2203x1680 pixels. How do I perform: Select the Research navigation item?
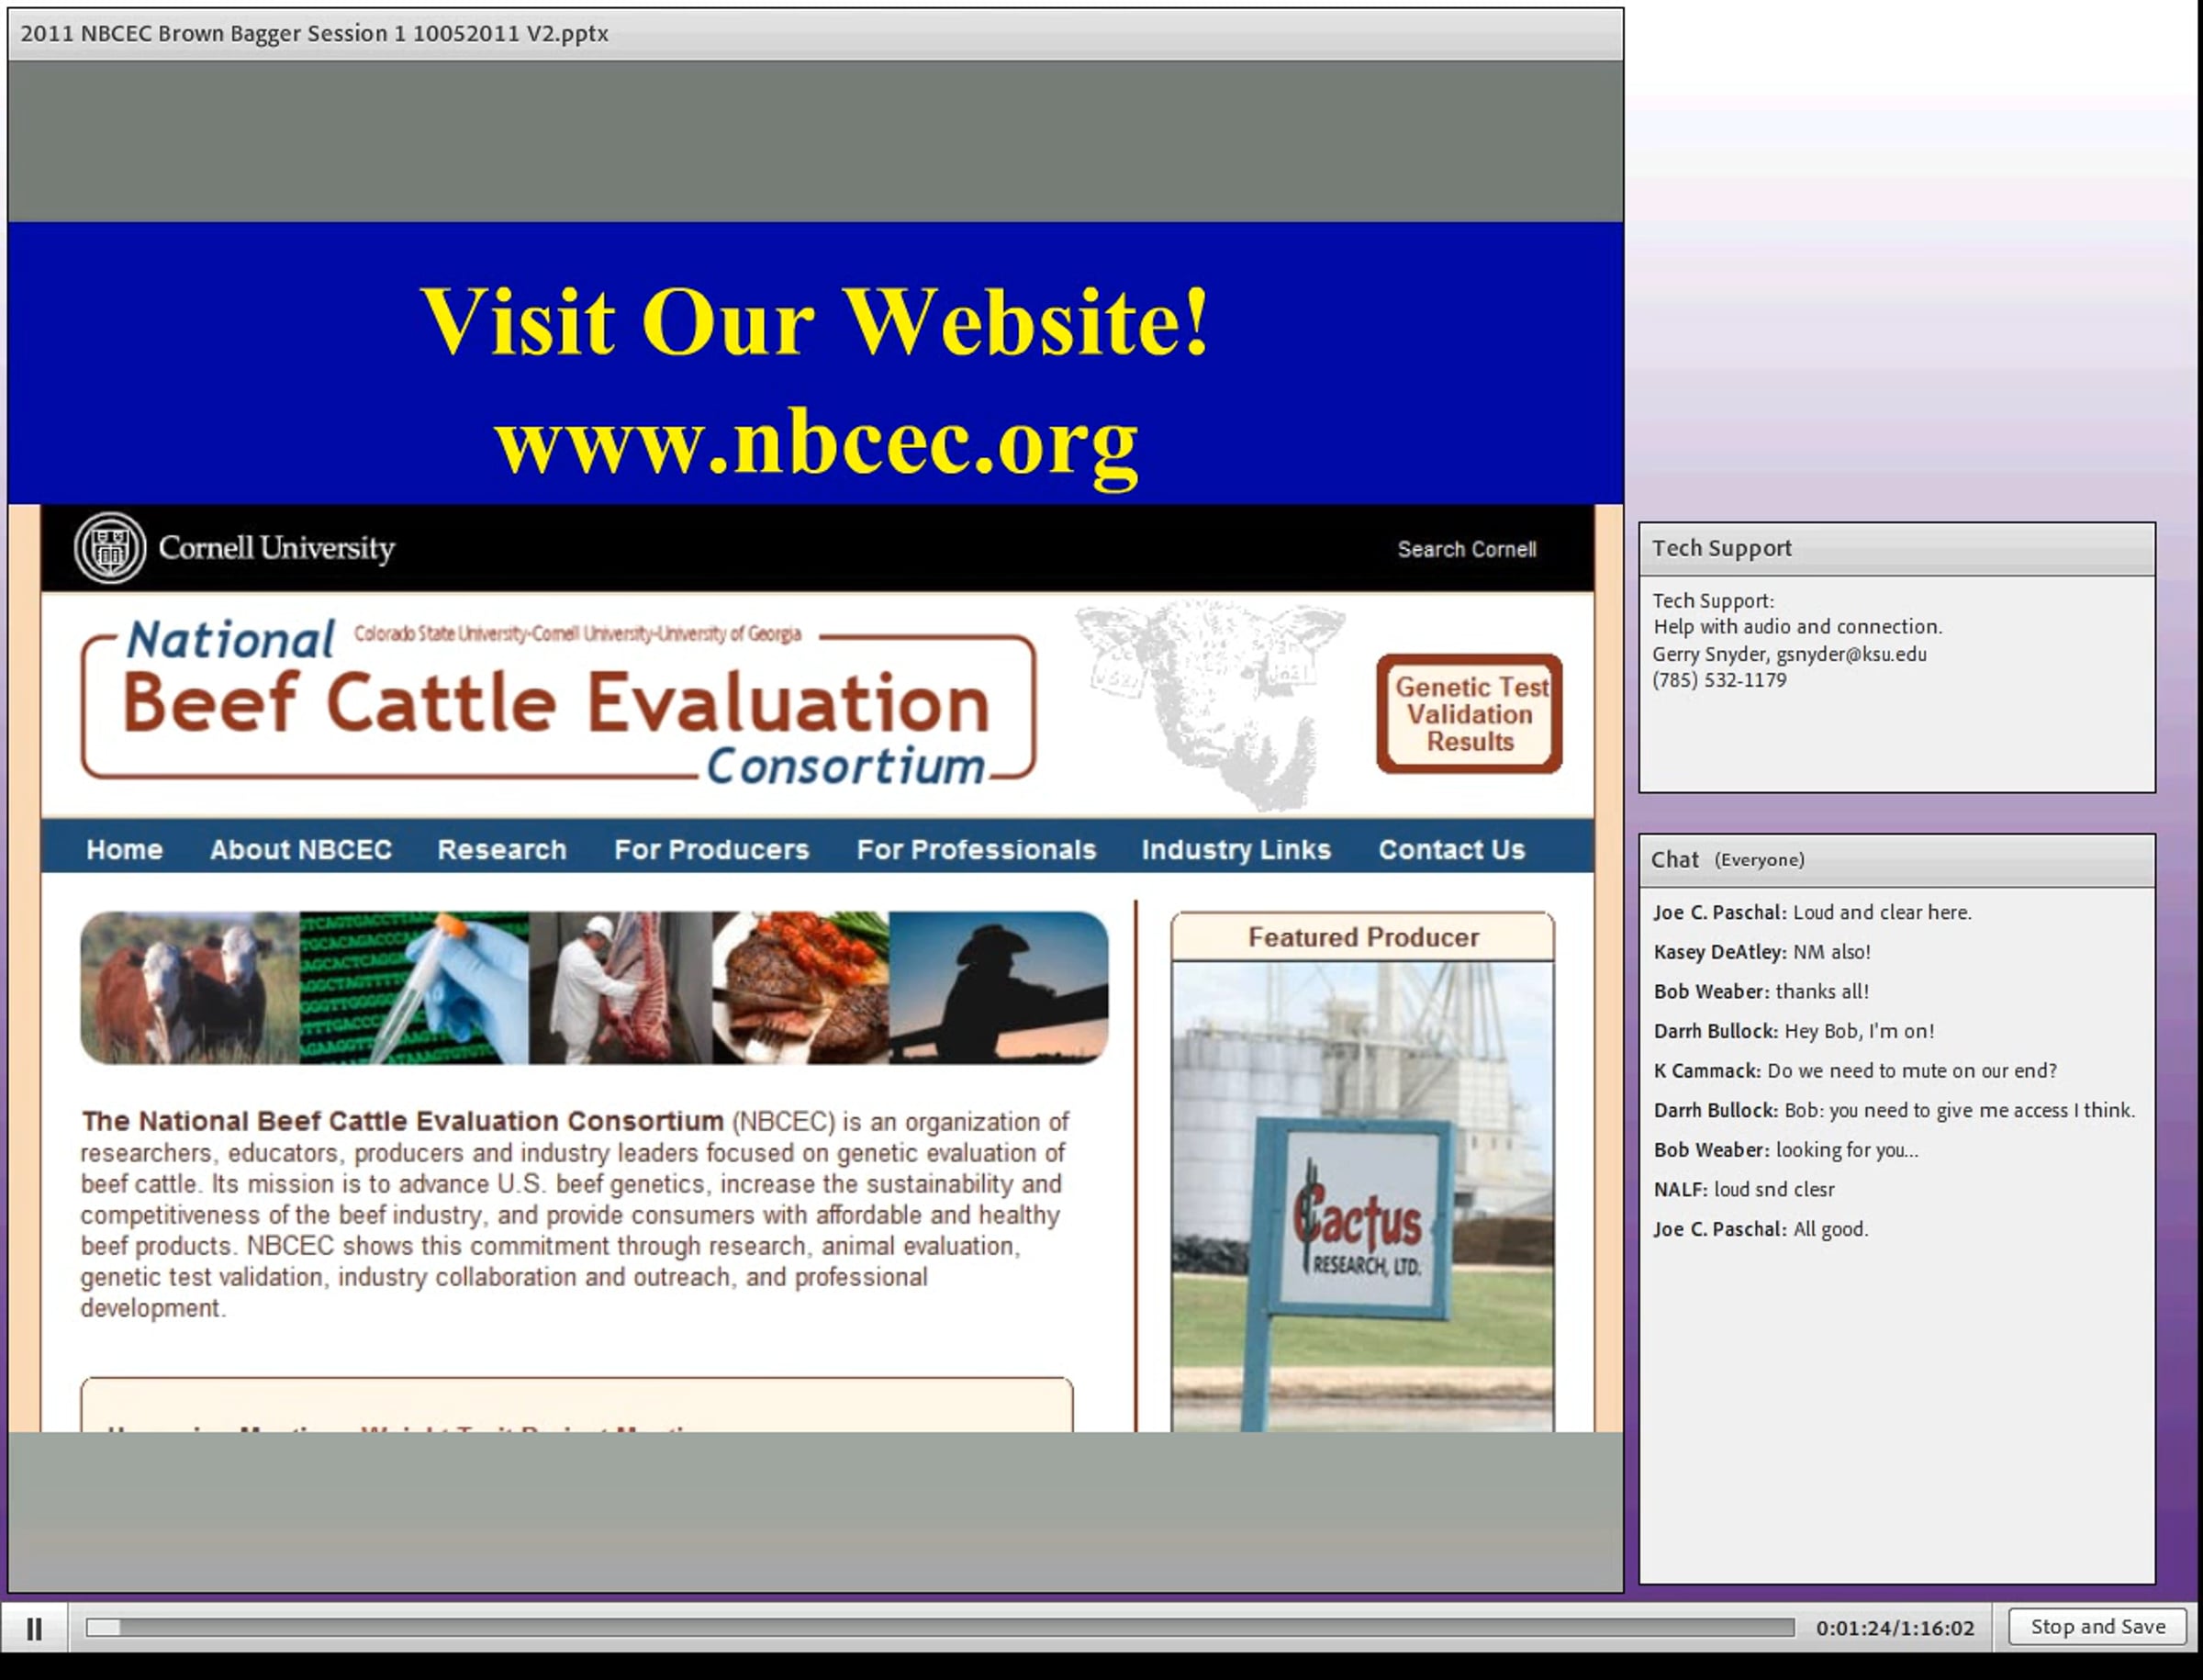click(502, 849)
